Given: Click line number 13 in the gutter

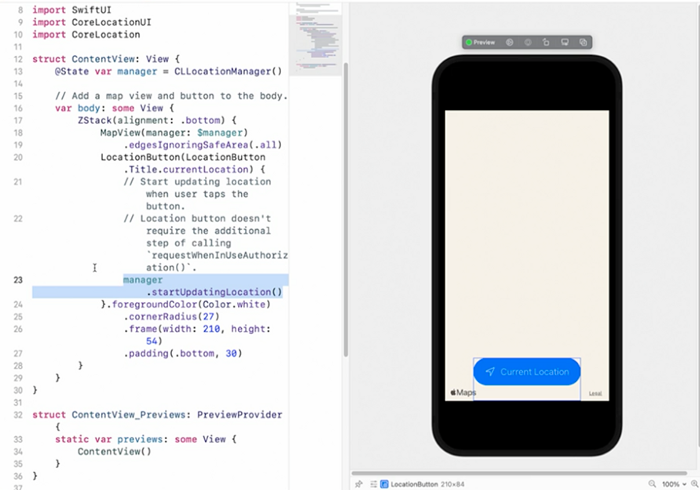Looking at the screenshot, I should (x=20, y=60).
